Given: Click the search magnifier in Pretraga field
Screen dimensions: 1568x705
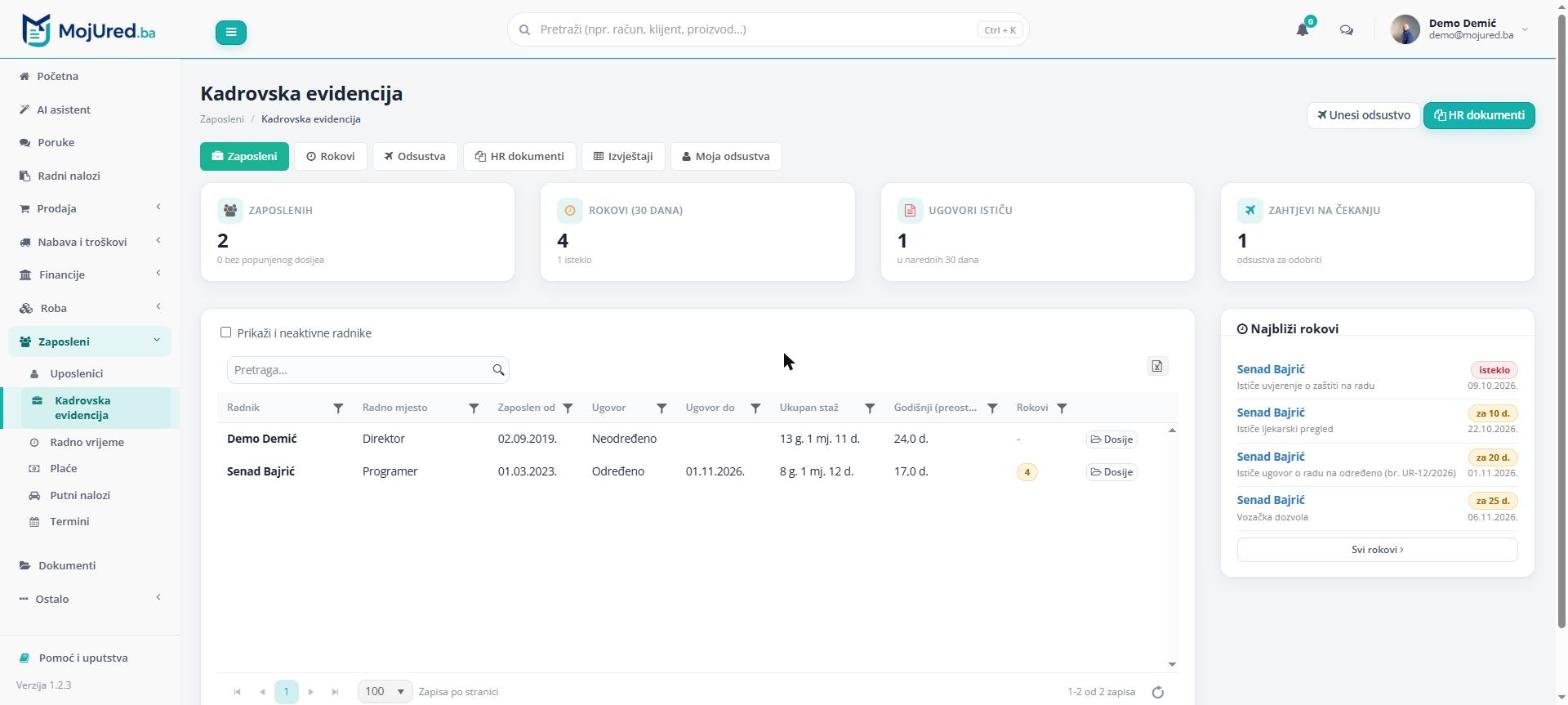Looking at the screenshot, I should pyautogui.click(x=498, y=370).
